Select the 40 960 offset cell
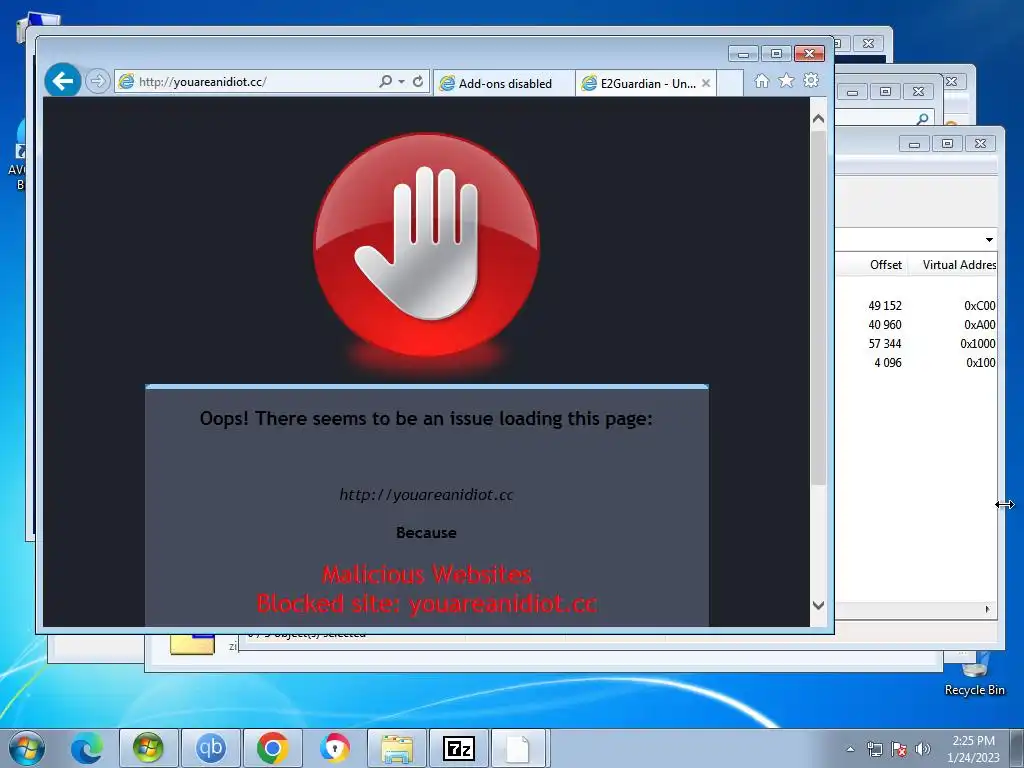 tap(885, 325)
